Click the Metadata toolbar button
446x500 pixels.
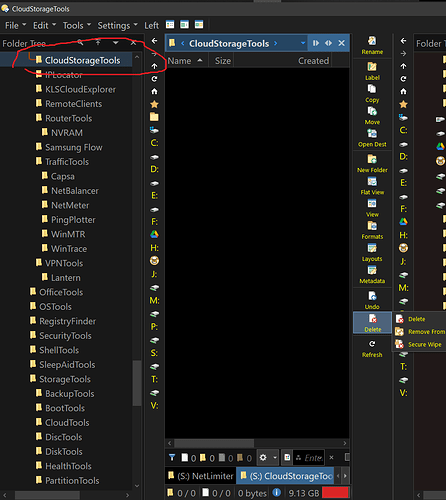click(372, 275)
